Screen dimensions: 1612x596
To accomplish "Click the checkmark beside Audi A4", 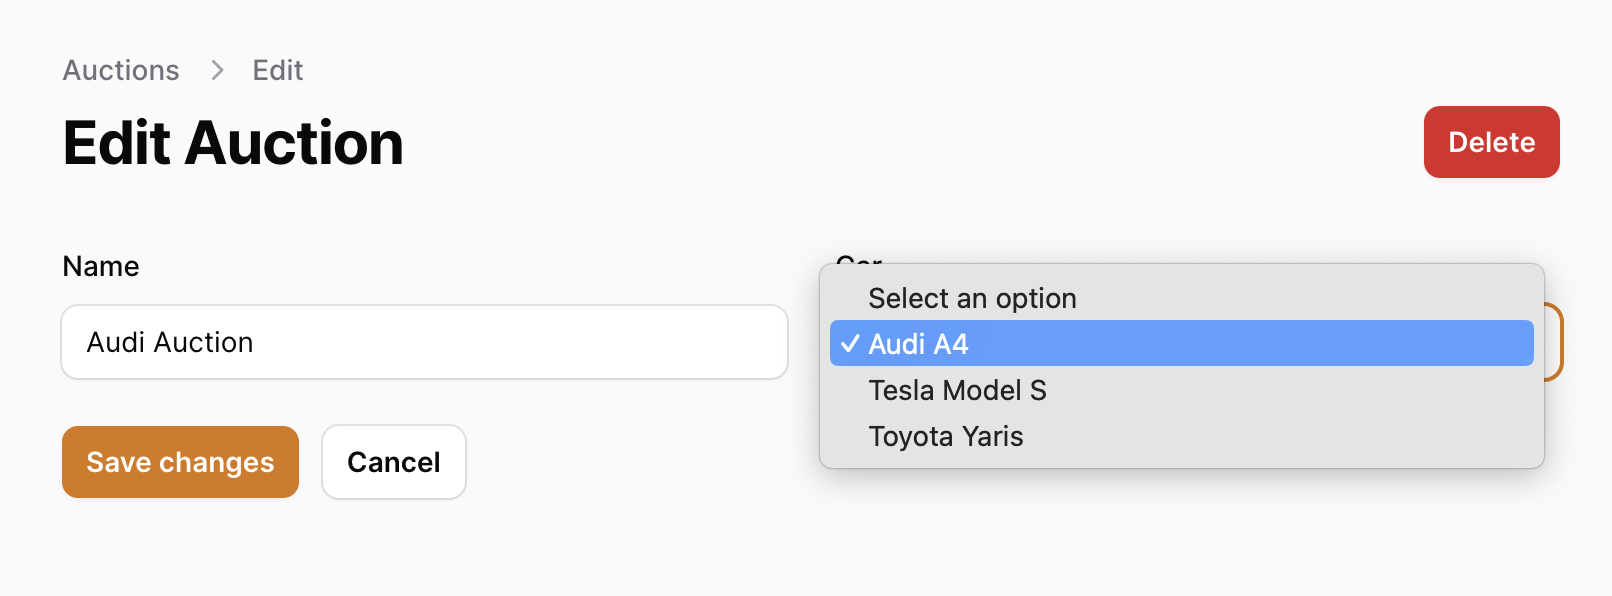I will click(x=850, y=344).
